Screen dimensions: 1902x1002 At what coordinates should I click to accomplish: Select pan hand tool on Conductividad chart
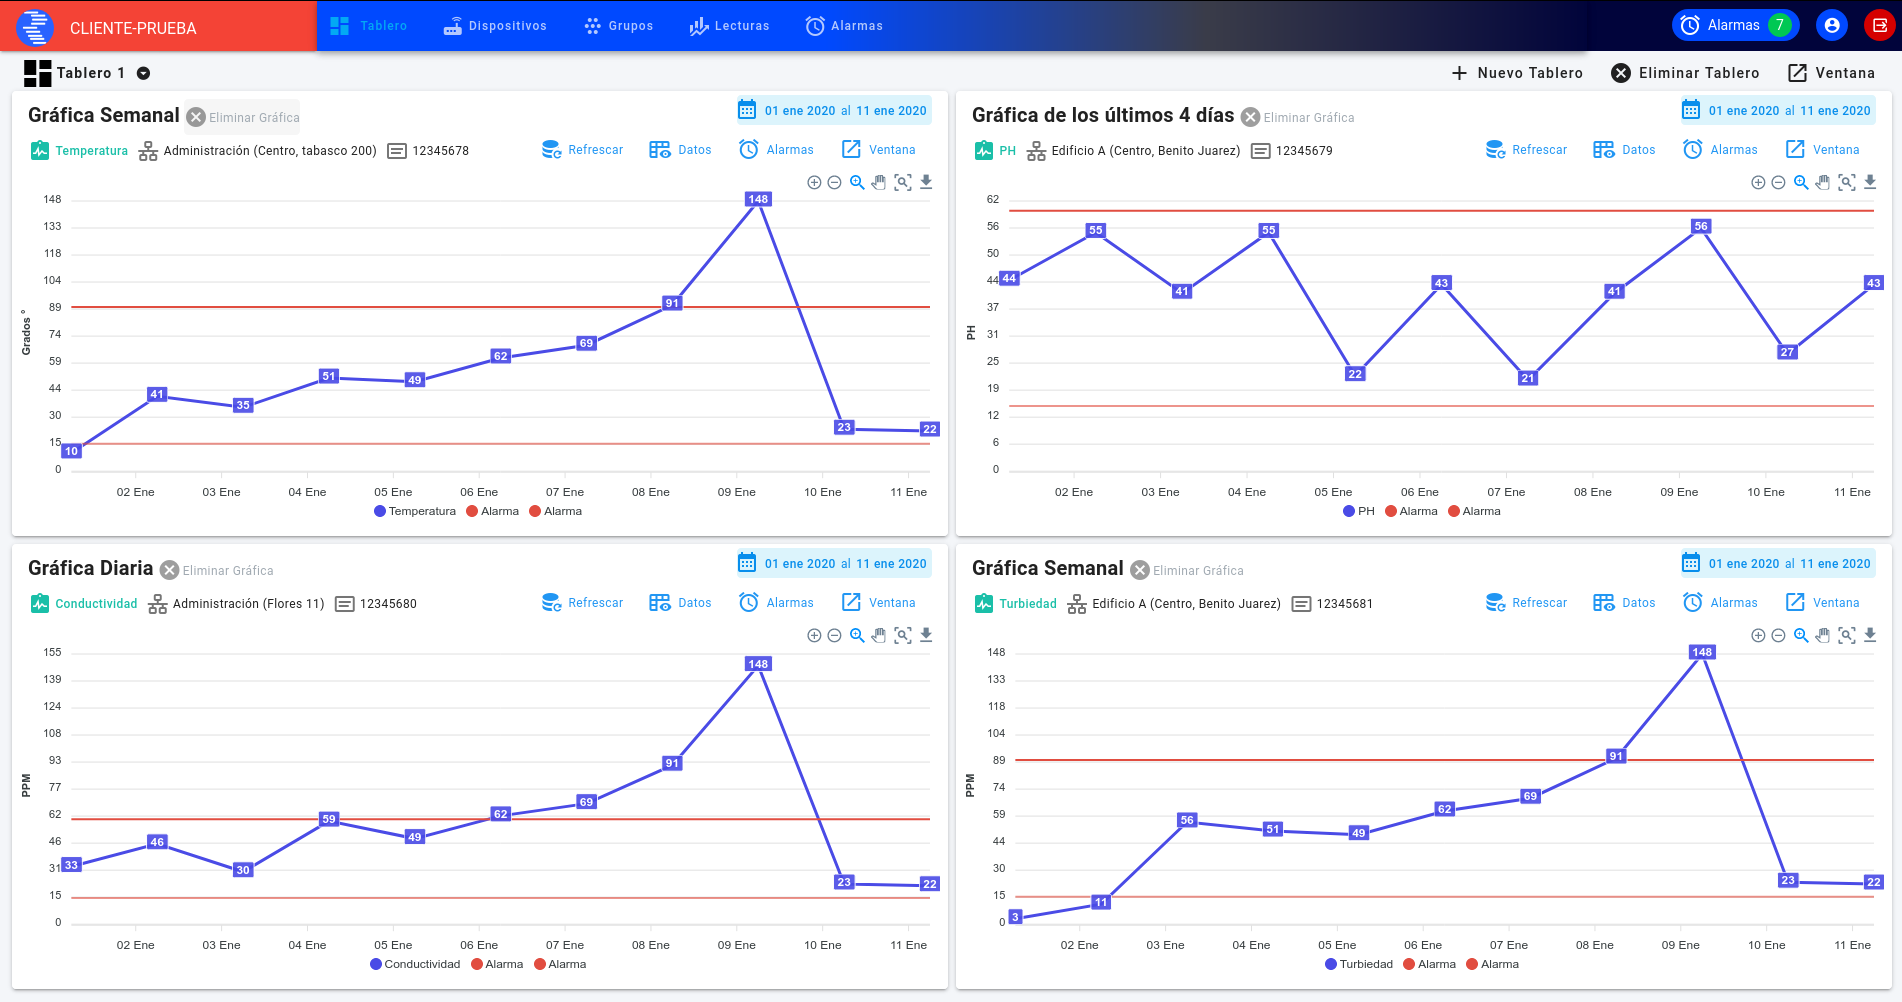(x=879, y=635)
